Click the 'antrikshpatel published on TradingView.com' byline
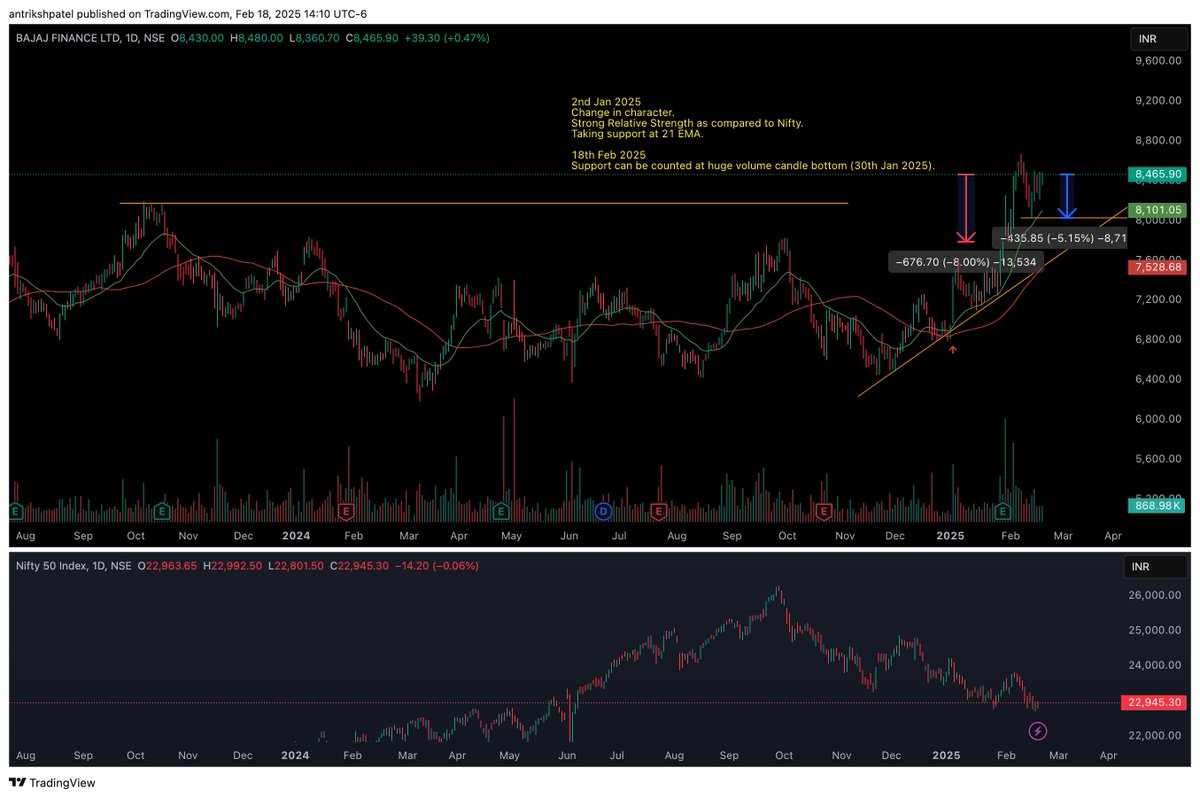 [119, 15]
